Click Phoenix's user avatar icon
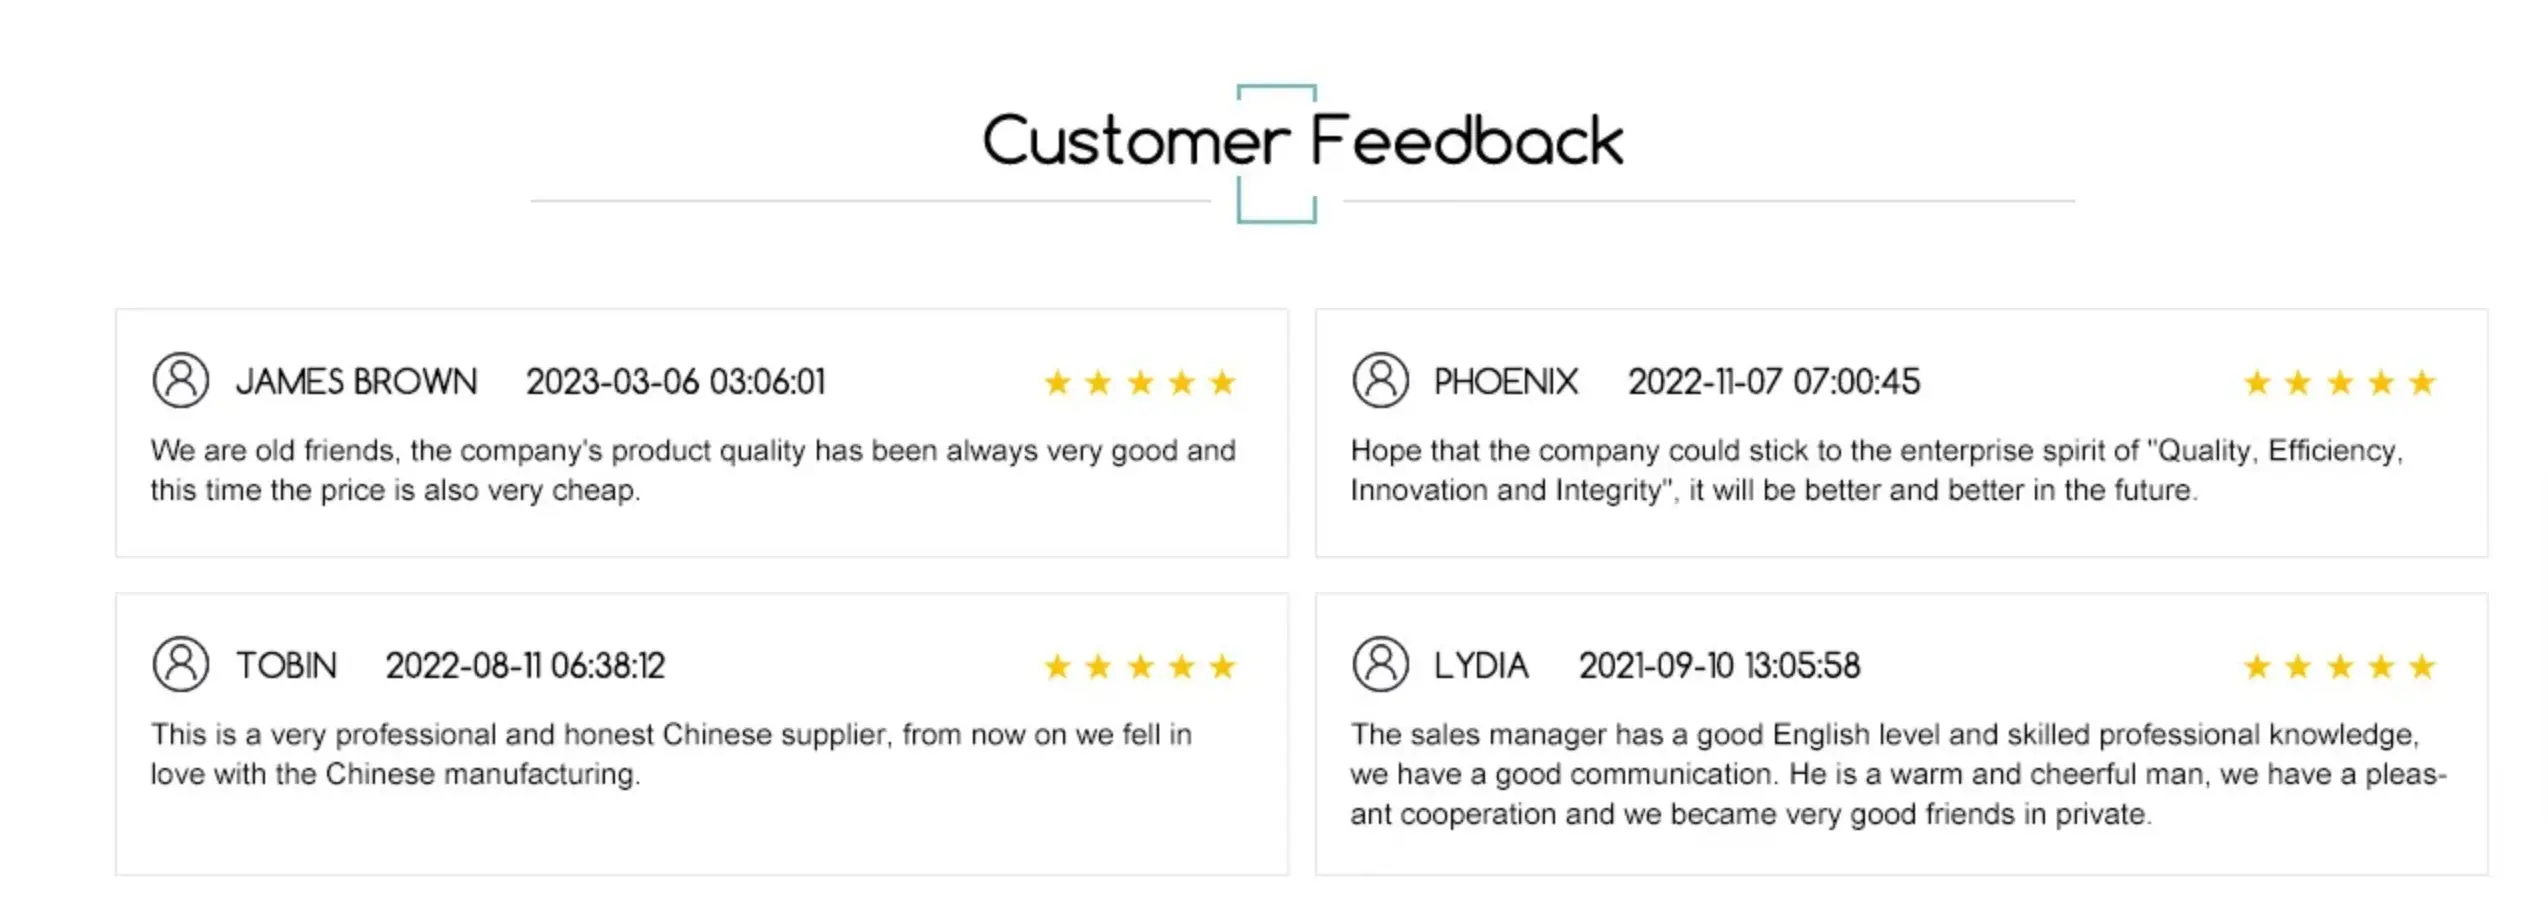The height and width of the screenshot is (924, 2548). pos(1381,380)
